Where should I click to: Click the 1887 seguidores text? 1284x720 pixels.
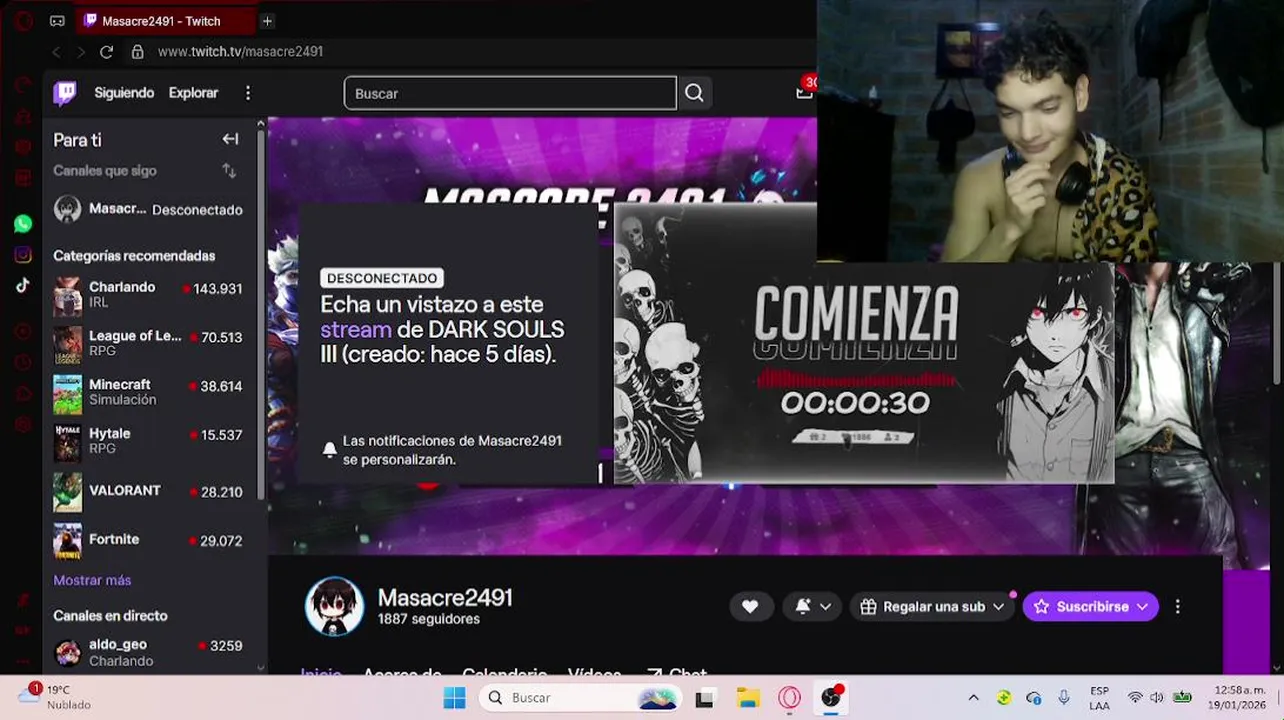(429, 619)
